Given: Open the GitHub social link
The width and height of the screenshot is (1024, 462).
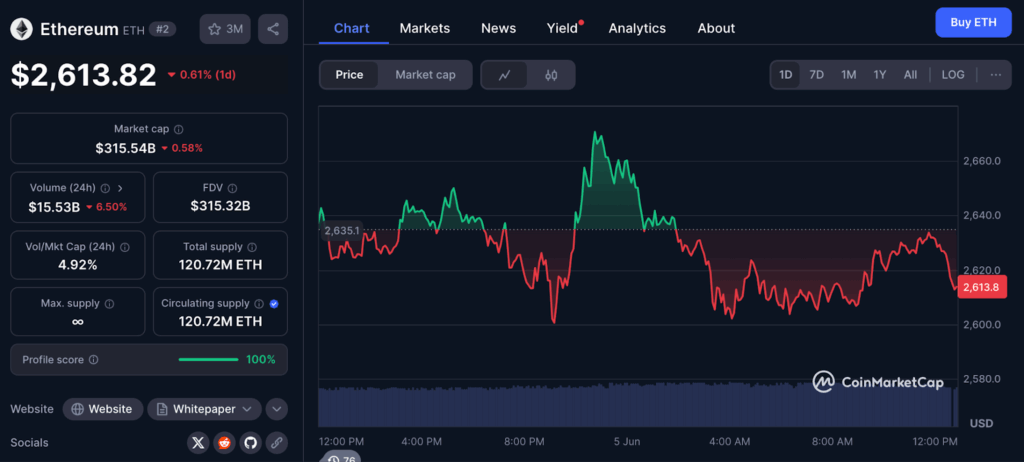Looking at the screenshot, I should coord(250,442).
